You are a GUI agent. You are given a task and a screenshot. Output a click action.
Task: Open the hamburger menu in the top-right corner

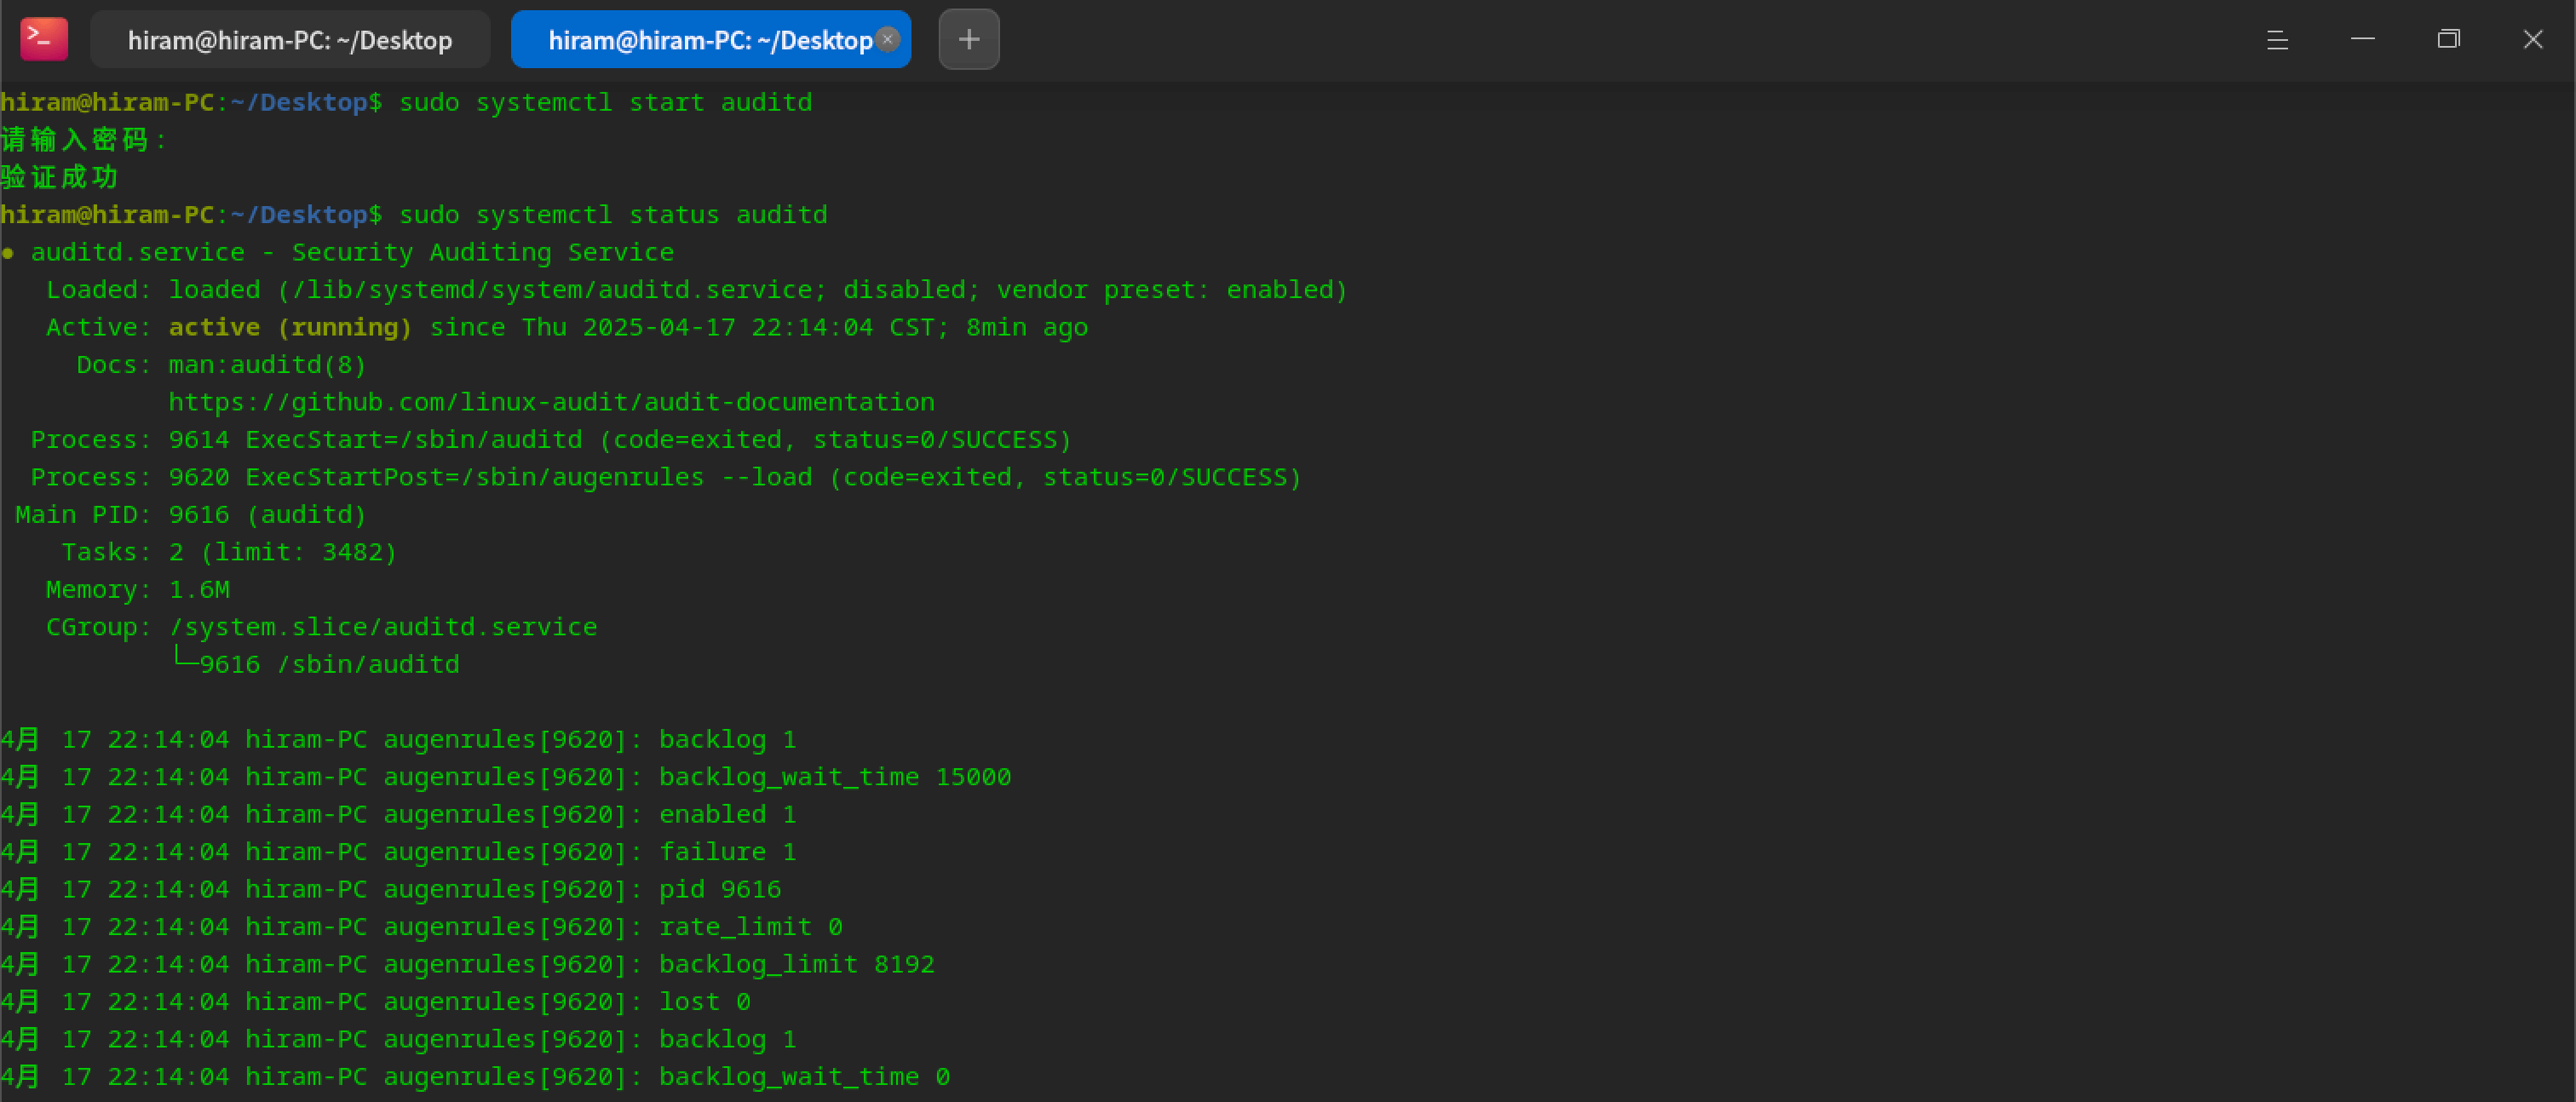click(2277, 40)
